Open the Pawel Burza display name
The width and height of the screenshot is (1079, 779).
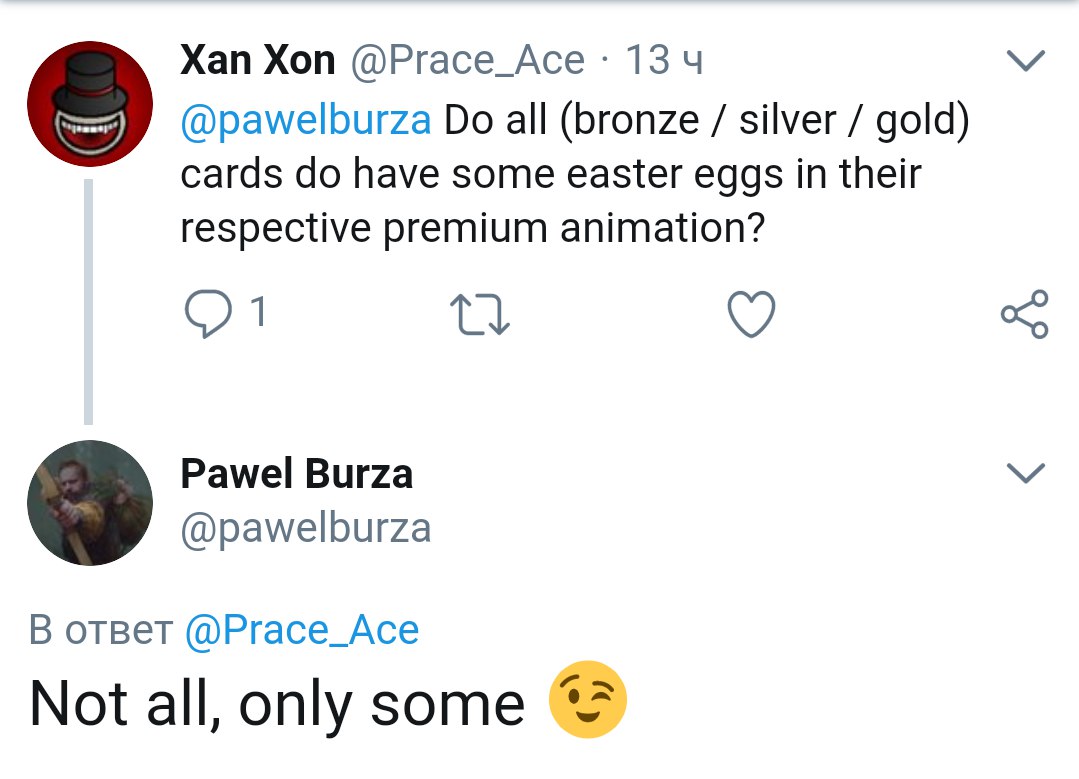click(x=296, y=473)
